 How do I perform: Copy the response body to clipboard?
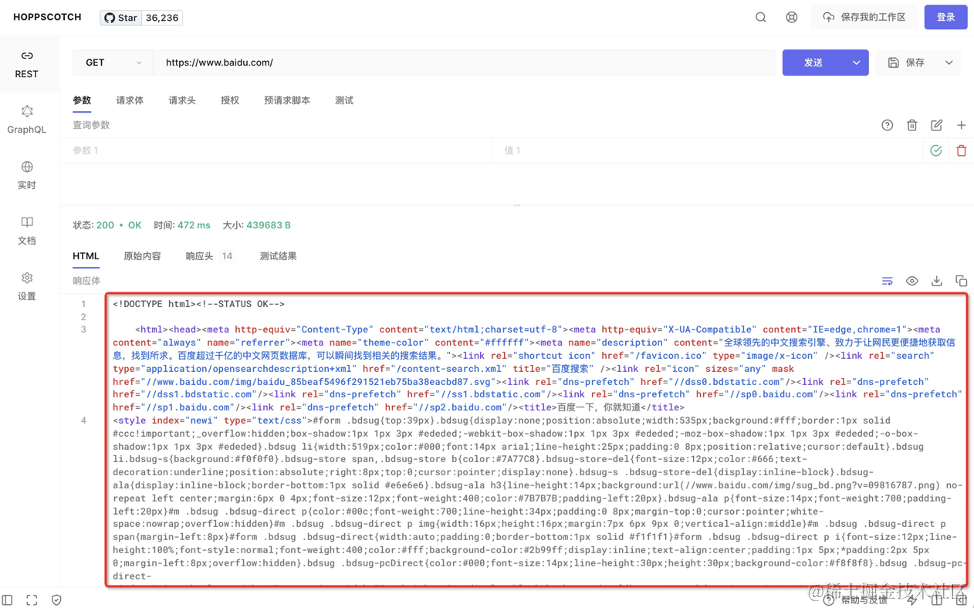961,281
